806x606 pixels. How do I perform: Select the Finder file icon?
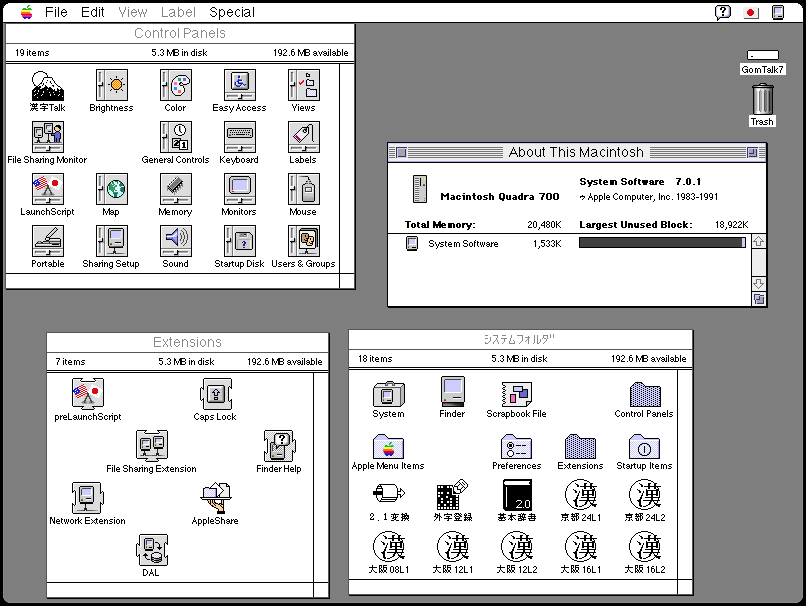tap(453, 392)
